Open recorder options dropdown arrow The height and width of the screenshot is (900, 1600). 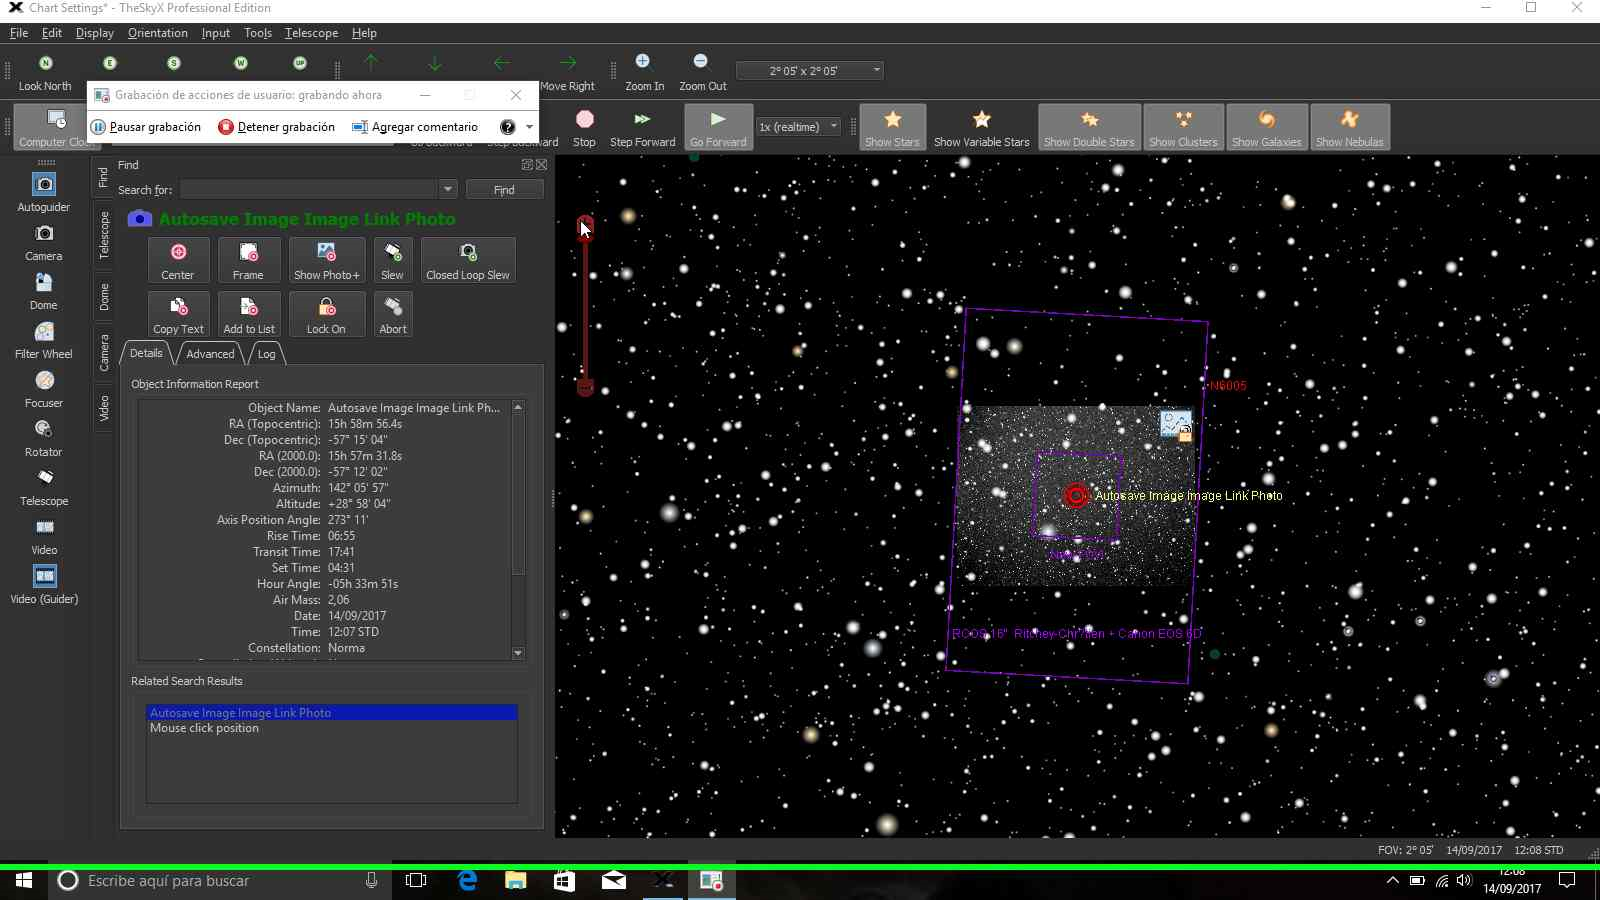tap(529, 127)
